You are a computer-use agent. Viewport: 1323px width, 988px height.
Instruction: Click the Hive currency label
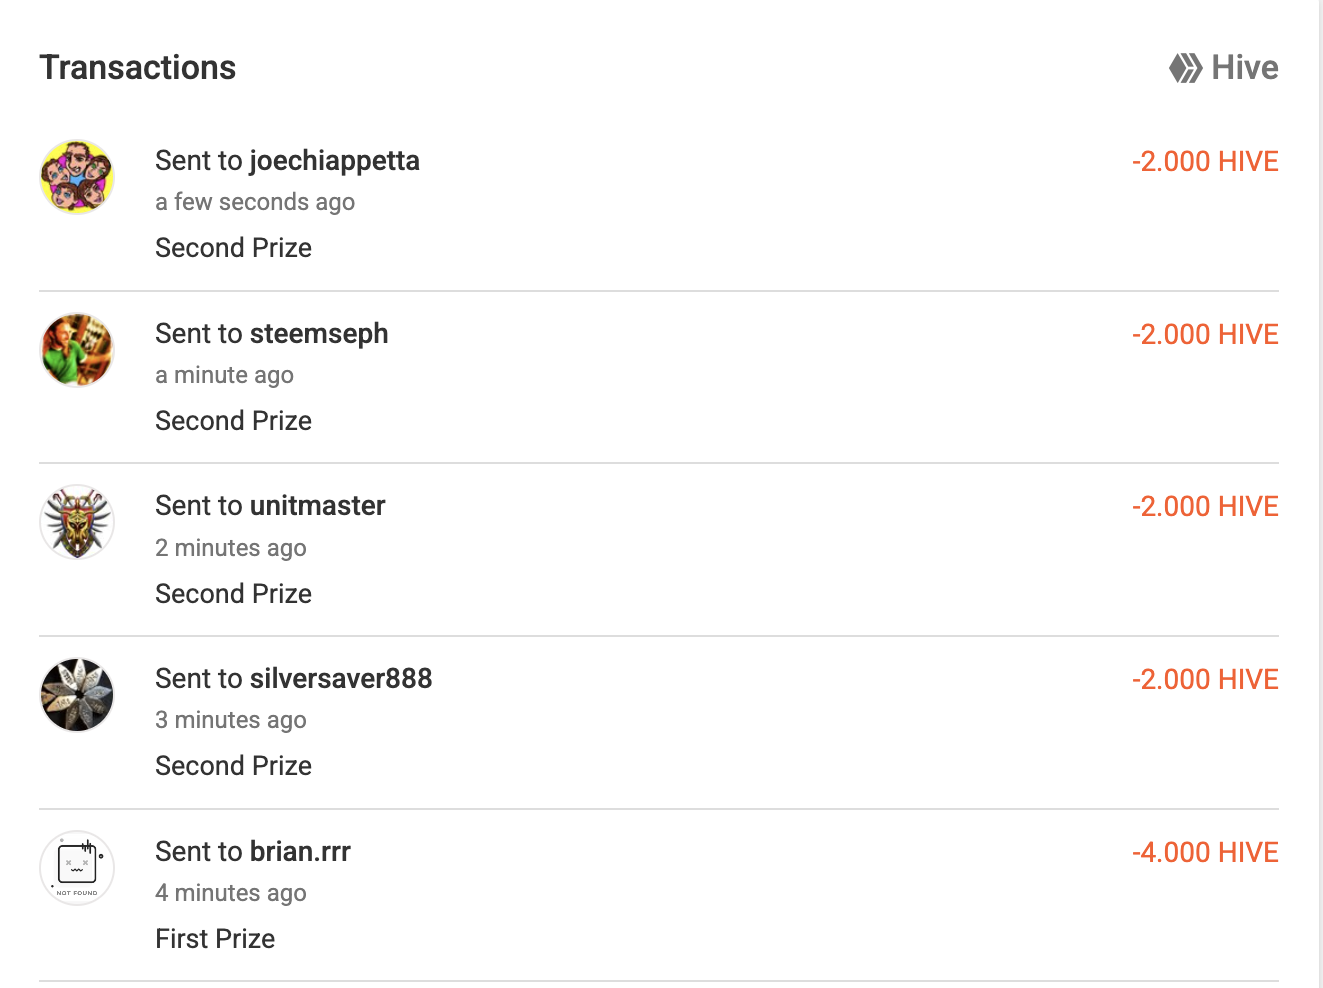[1245, 68]
